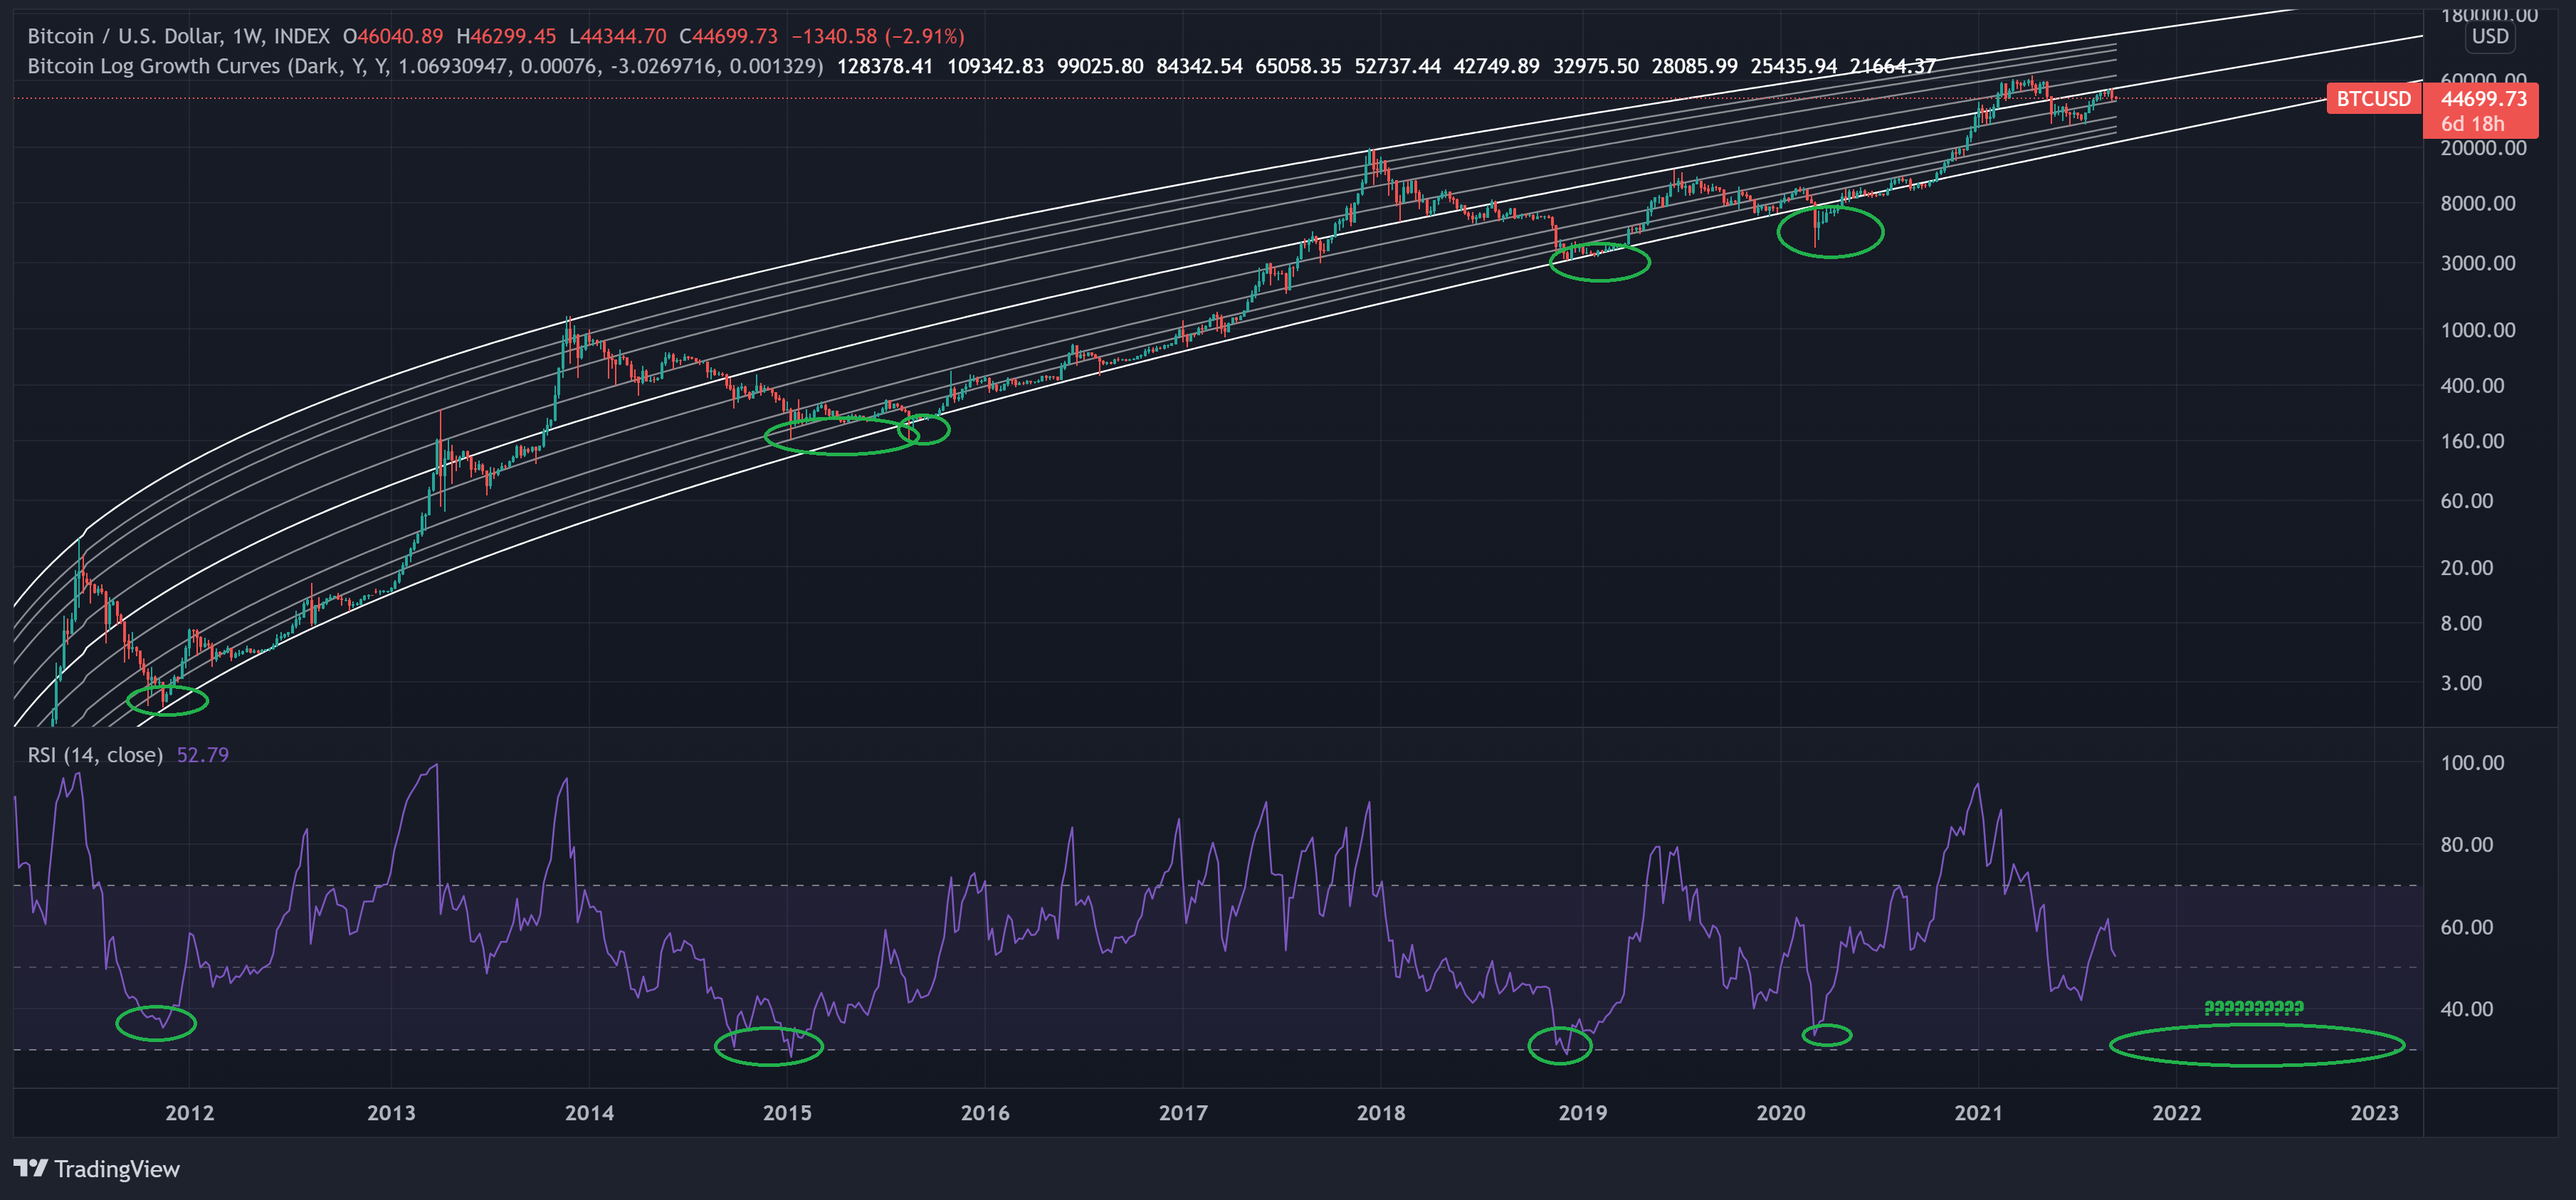Click the 400.00 price scale label

2473,385
